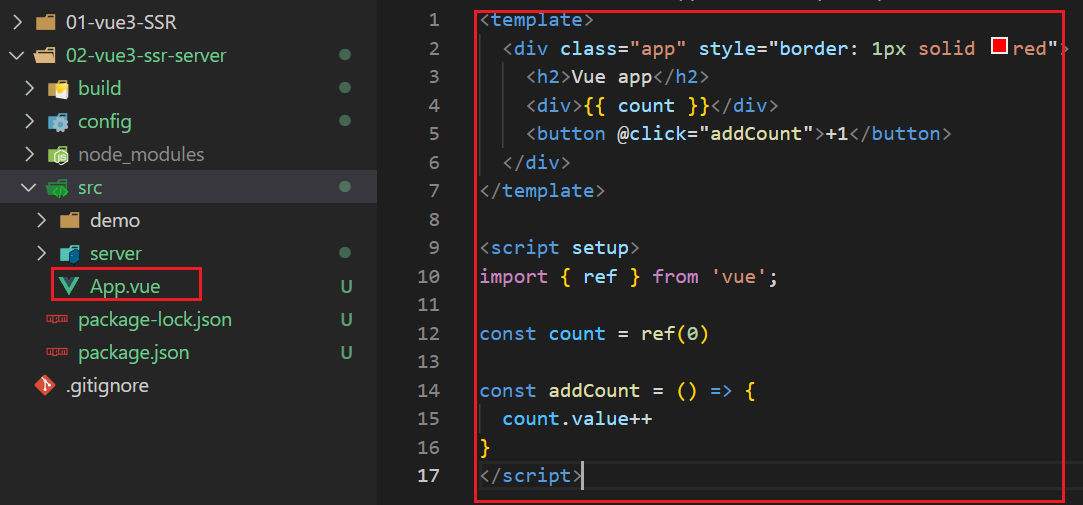Click the U git status of package.json

(346, 352)
